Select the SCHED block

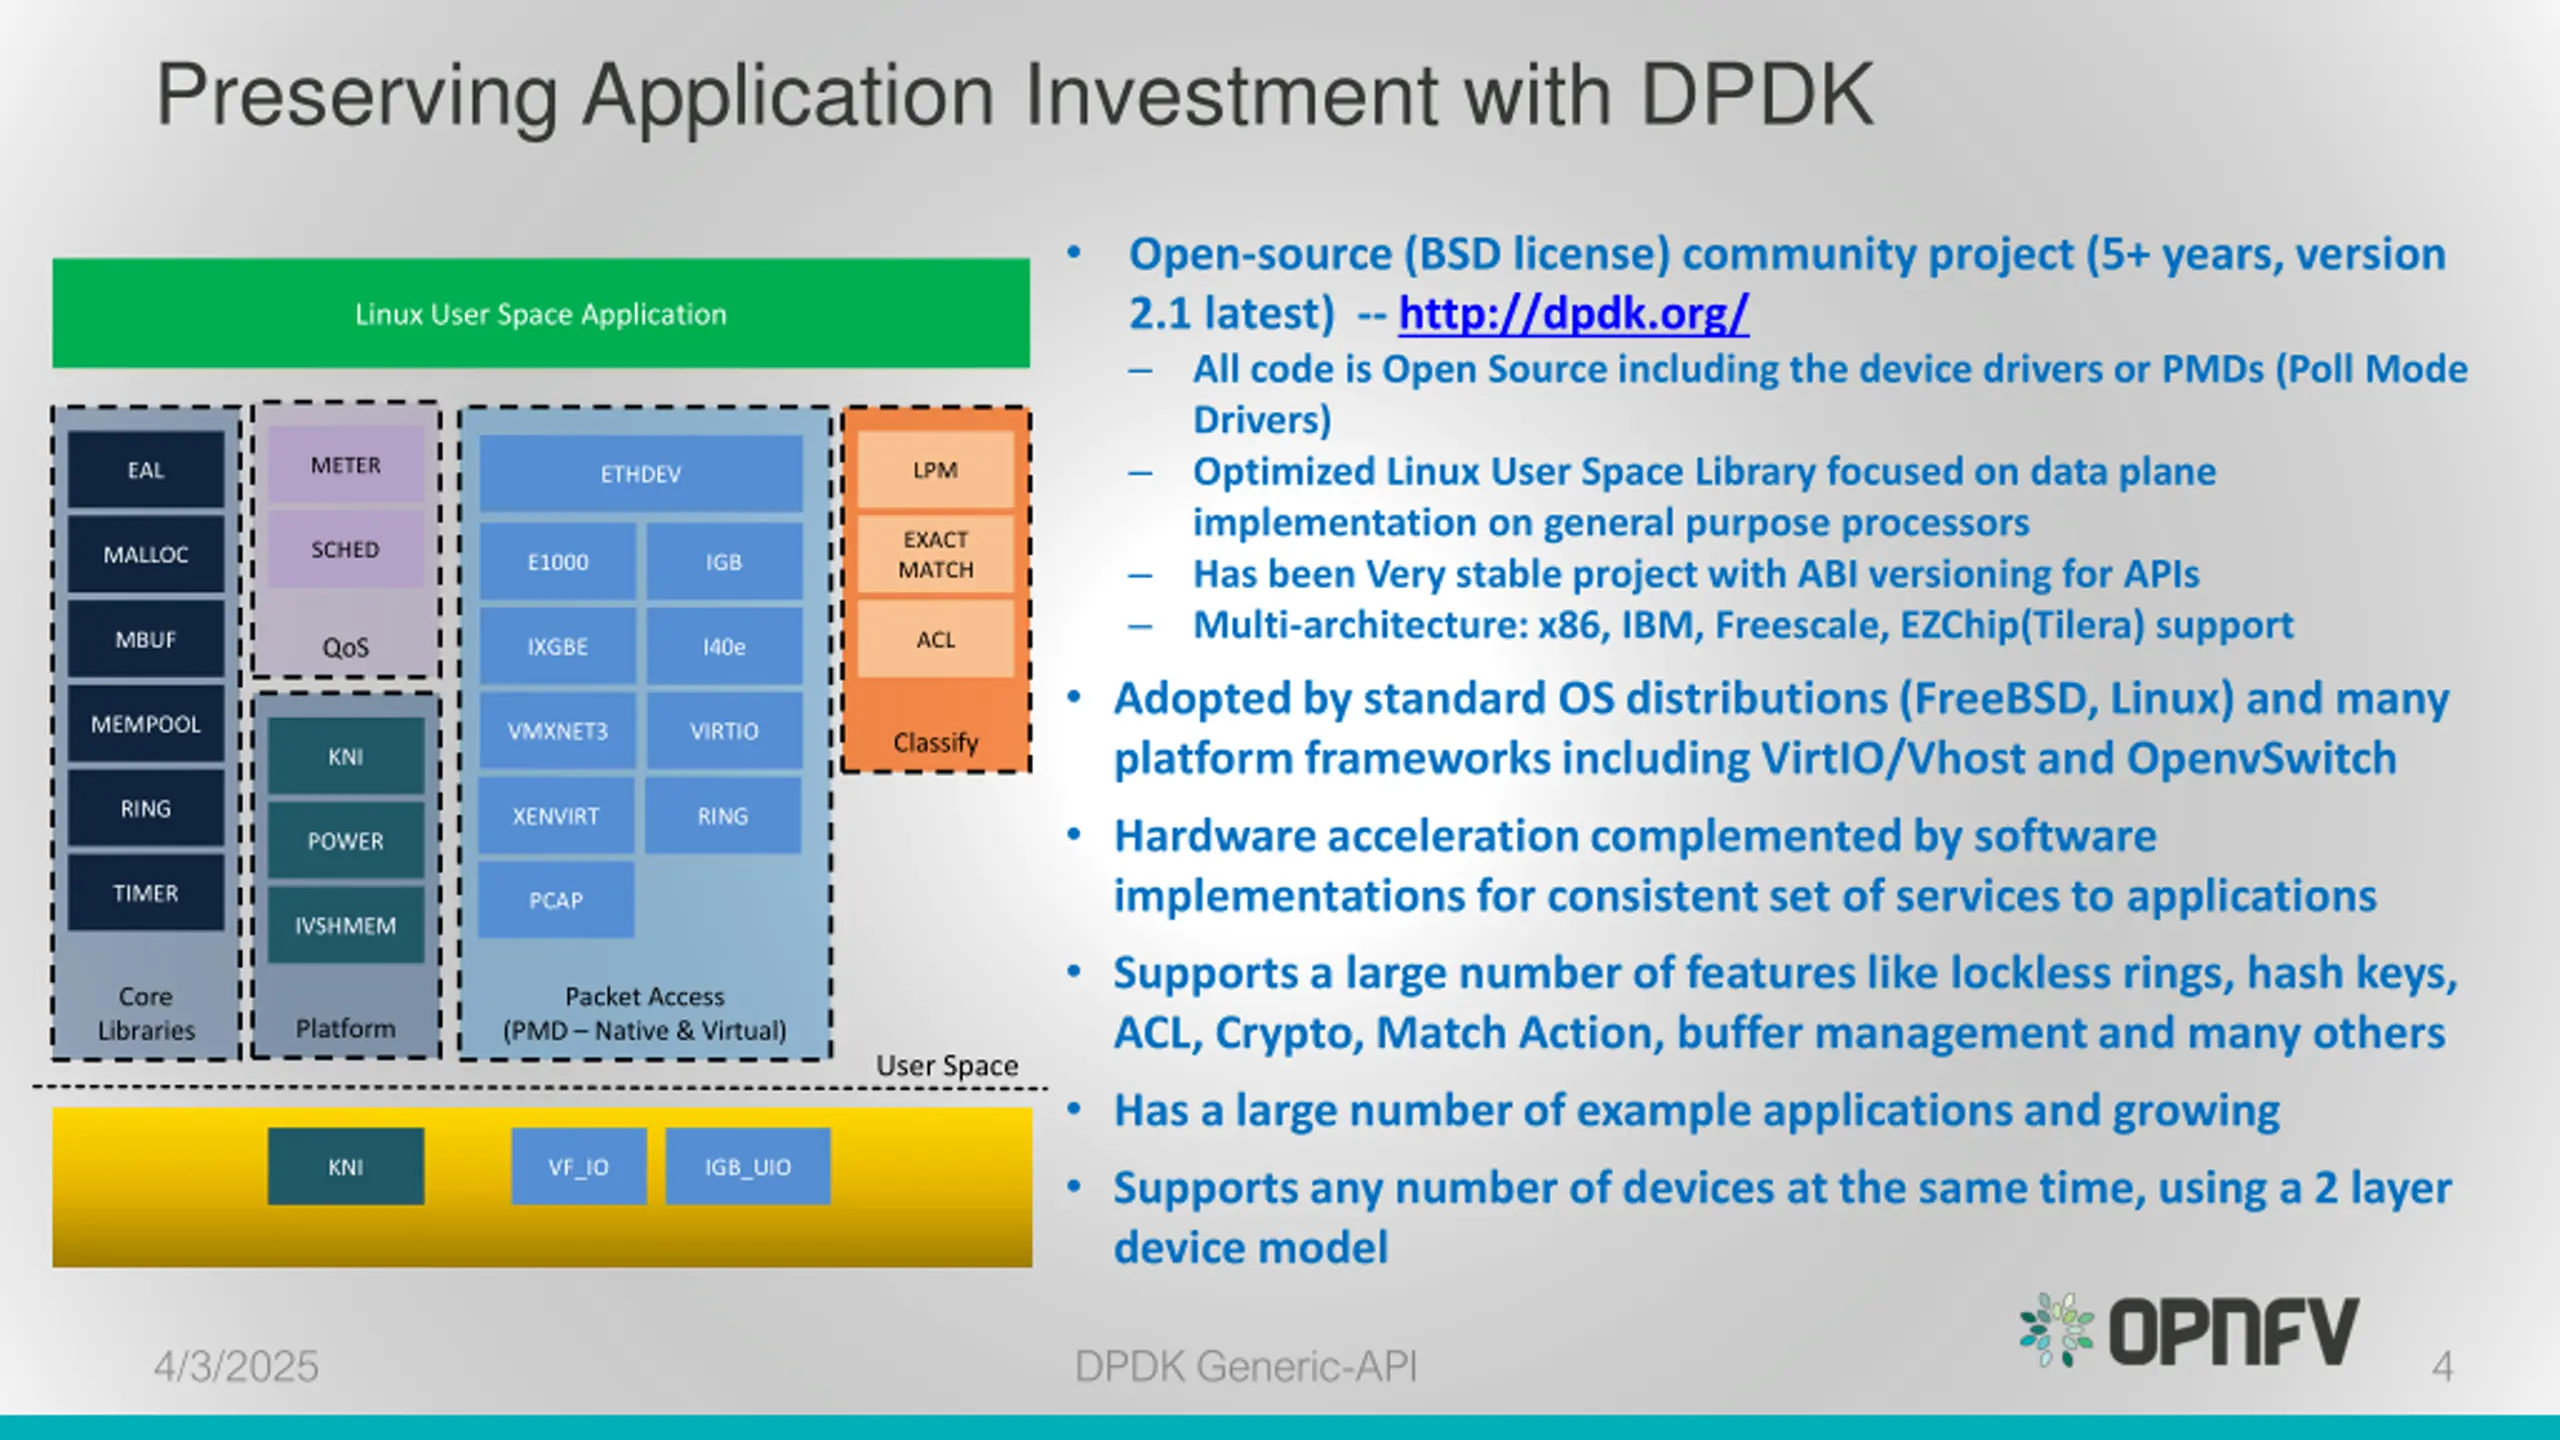(x=346, y=549)
